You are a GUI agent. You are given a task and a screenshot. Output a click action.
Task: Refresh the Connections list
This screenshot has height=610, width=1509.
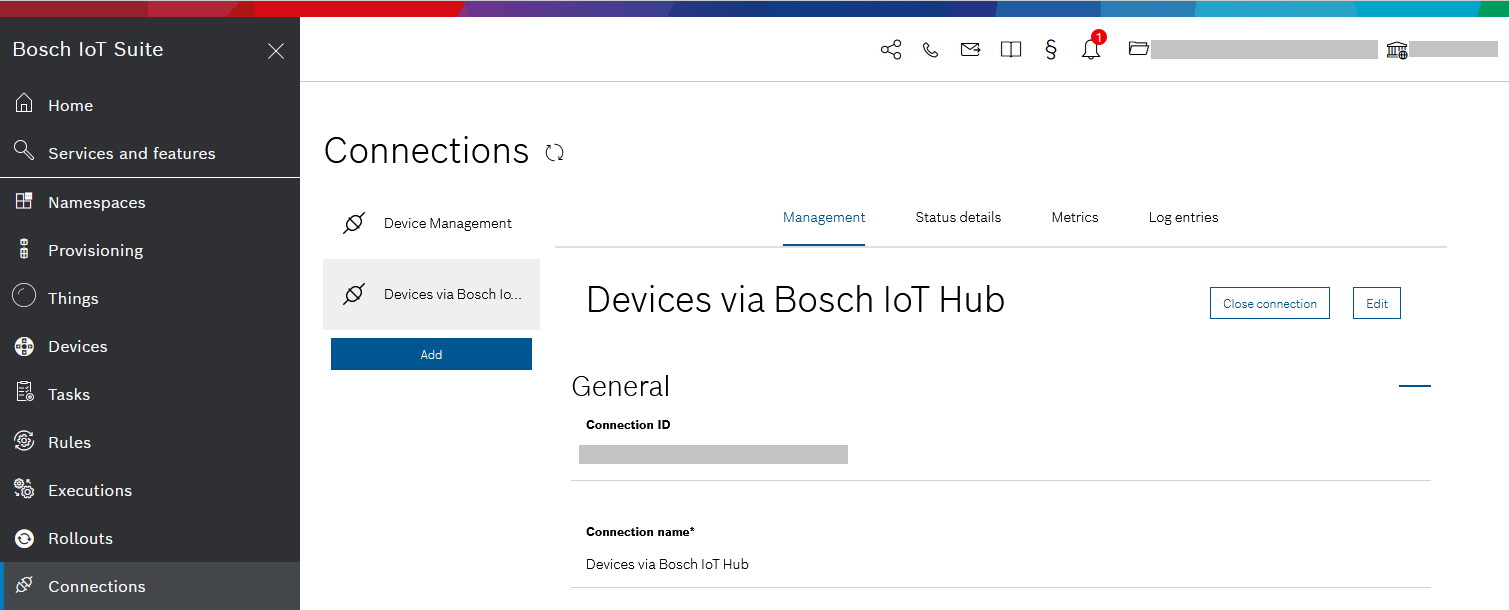click(555, 152)
